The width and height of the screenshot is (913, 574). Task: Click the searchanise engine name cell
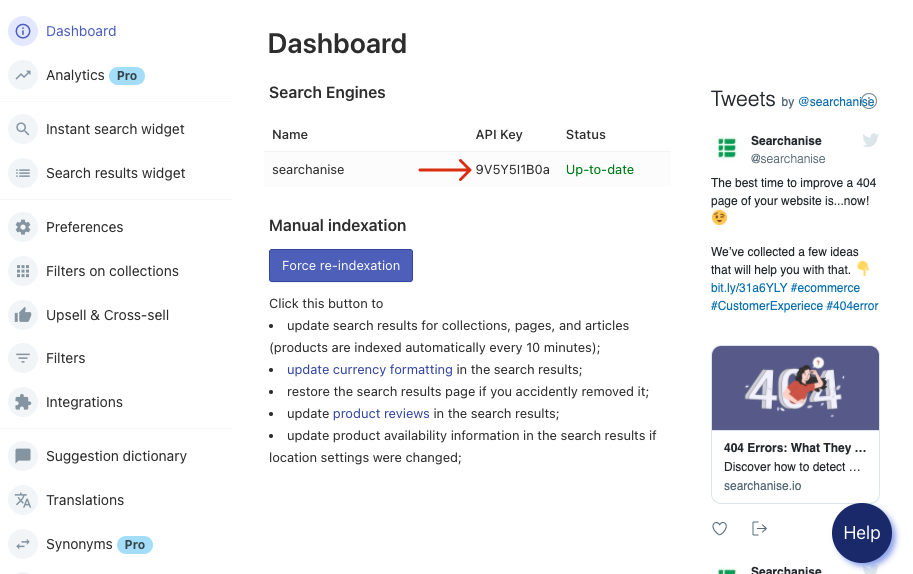point(308,169)
